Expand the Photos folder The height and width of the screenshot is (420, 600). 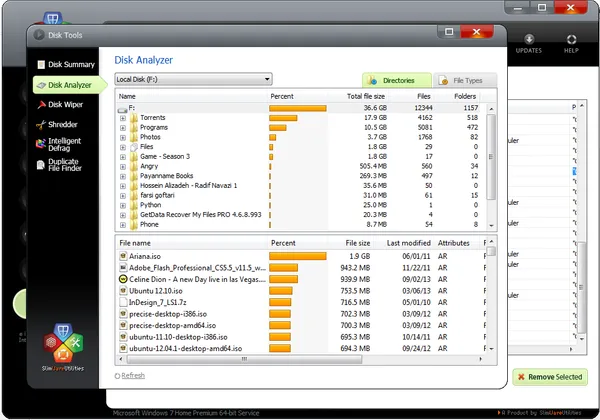coord(123,138)
